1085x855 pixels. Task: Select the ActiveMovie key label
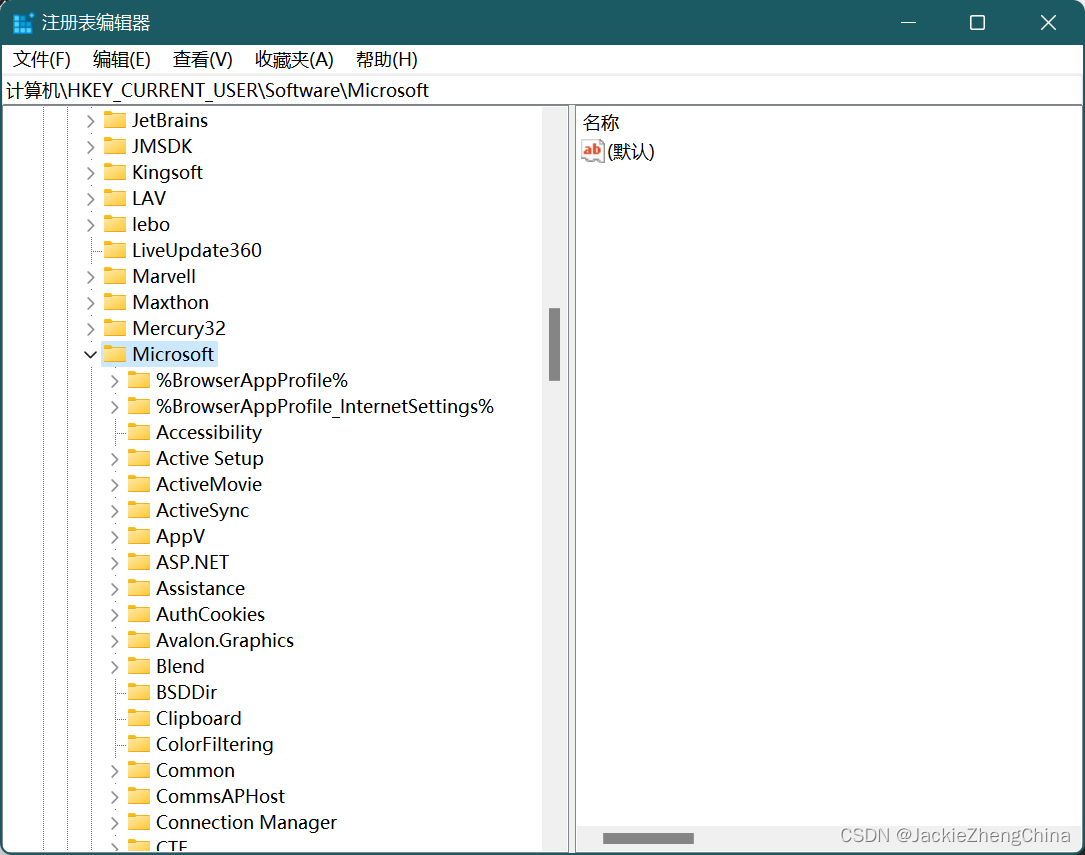(209, 485)
